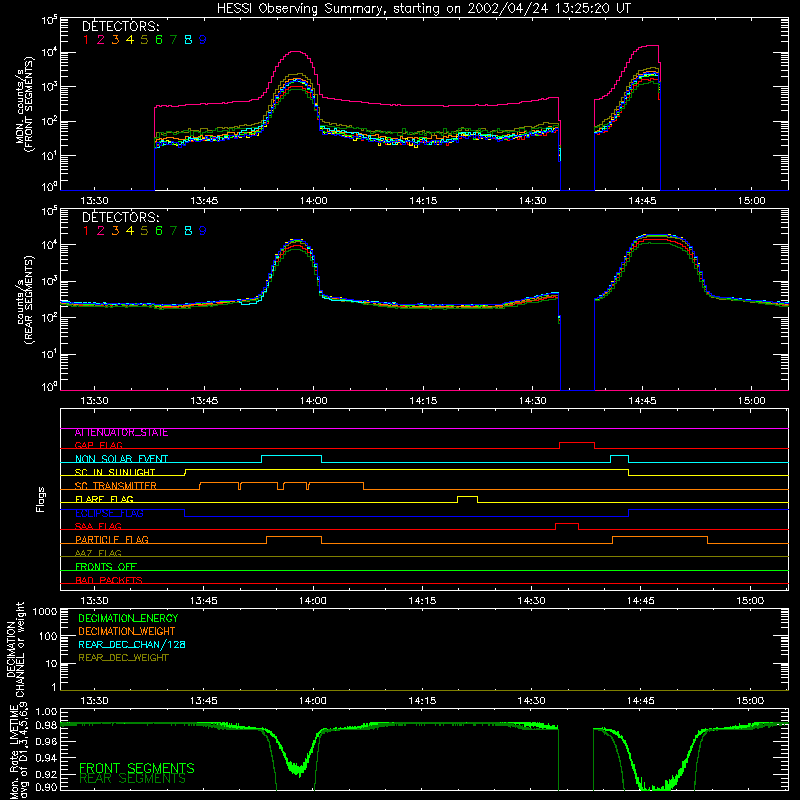Click 'DECIMATION CHANNEL or weight' axis label
Viewport: 800px width, 800px height.
[15, 649]
